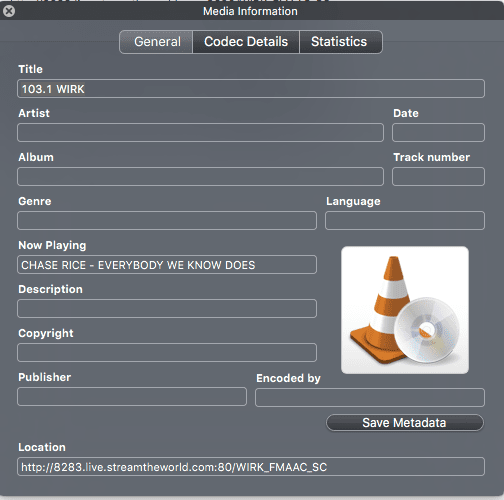Focus the Copyright input field
Screen dimensions: 504x500
[167, 353]
